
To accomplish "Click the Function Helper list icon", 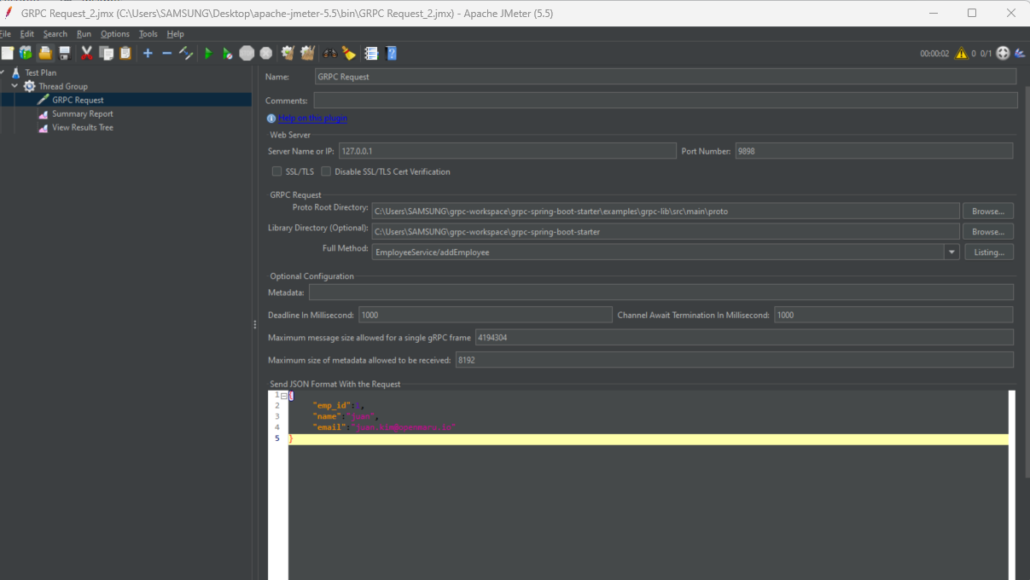I will (371, 53).
